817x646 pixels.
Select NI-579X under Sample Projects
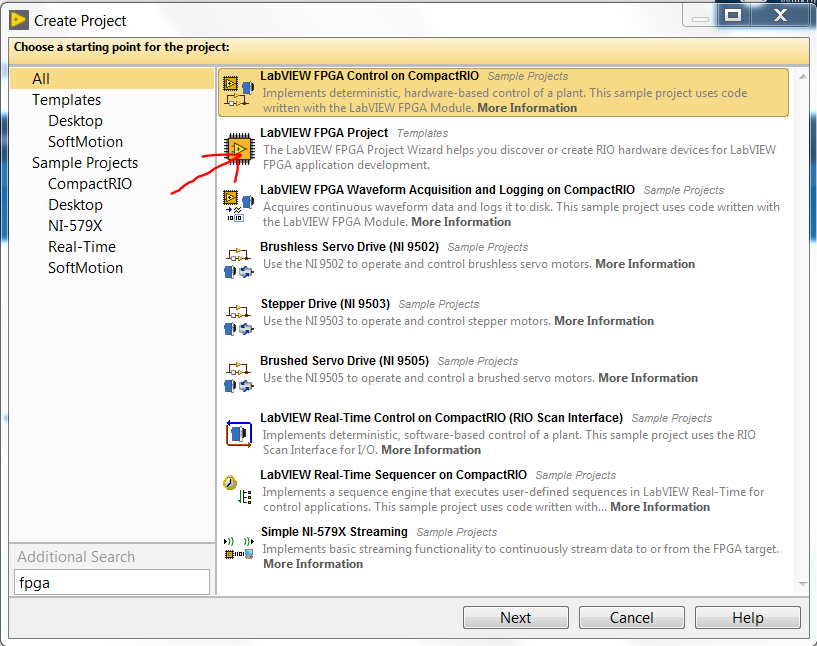[75, 226]
